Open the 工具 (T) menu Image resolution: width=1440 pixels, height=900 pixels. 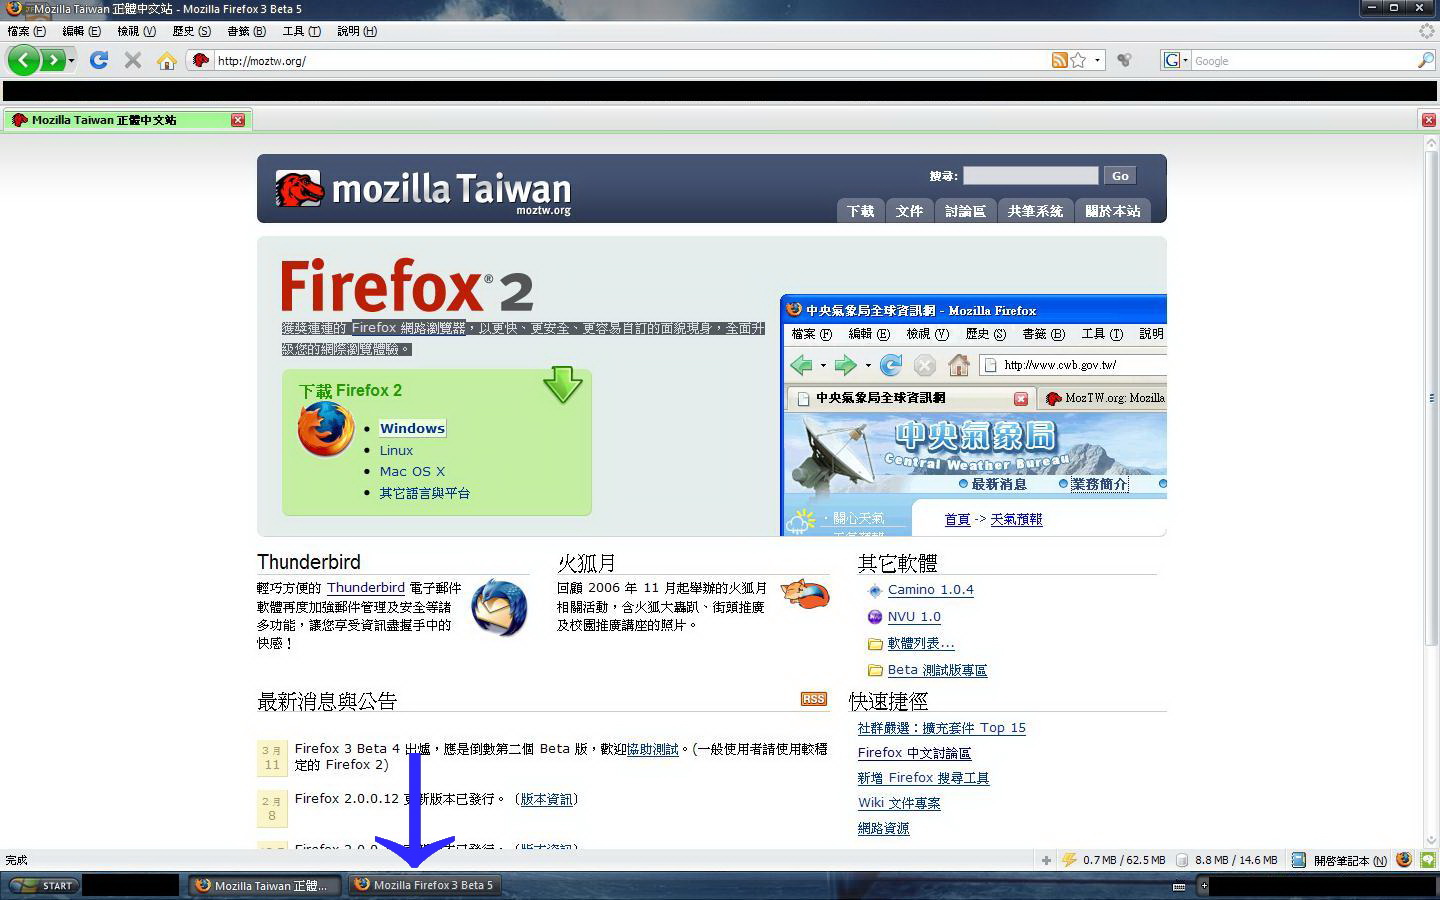point(302,31)
